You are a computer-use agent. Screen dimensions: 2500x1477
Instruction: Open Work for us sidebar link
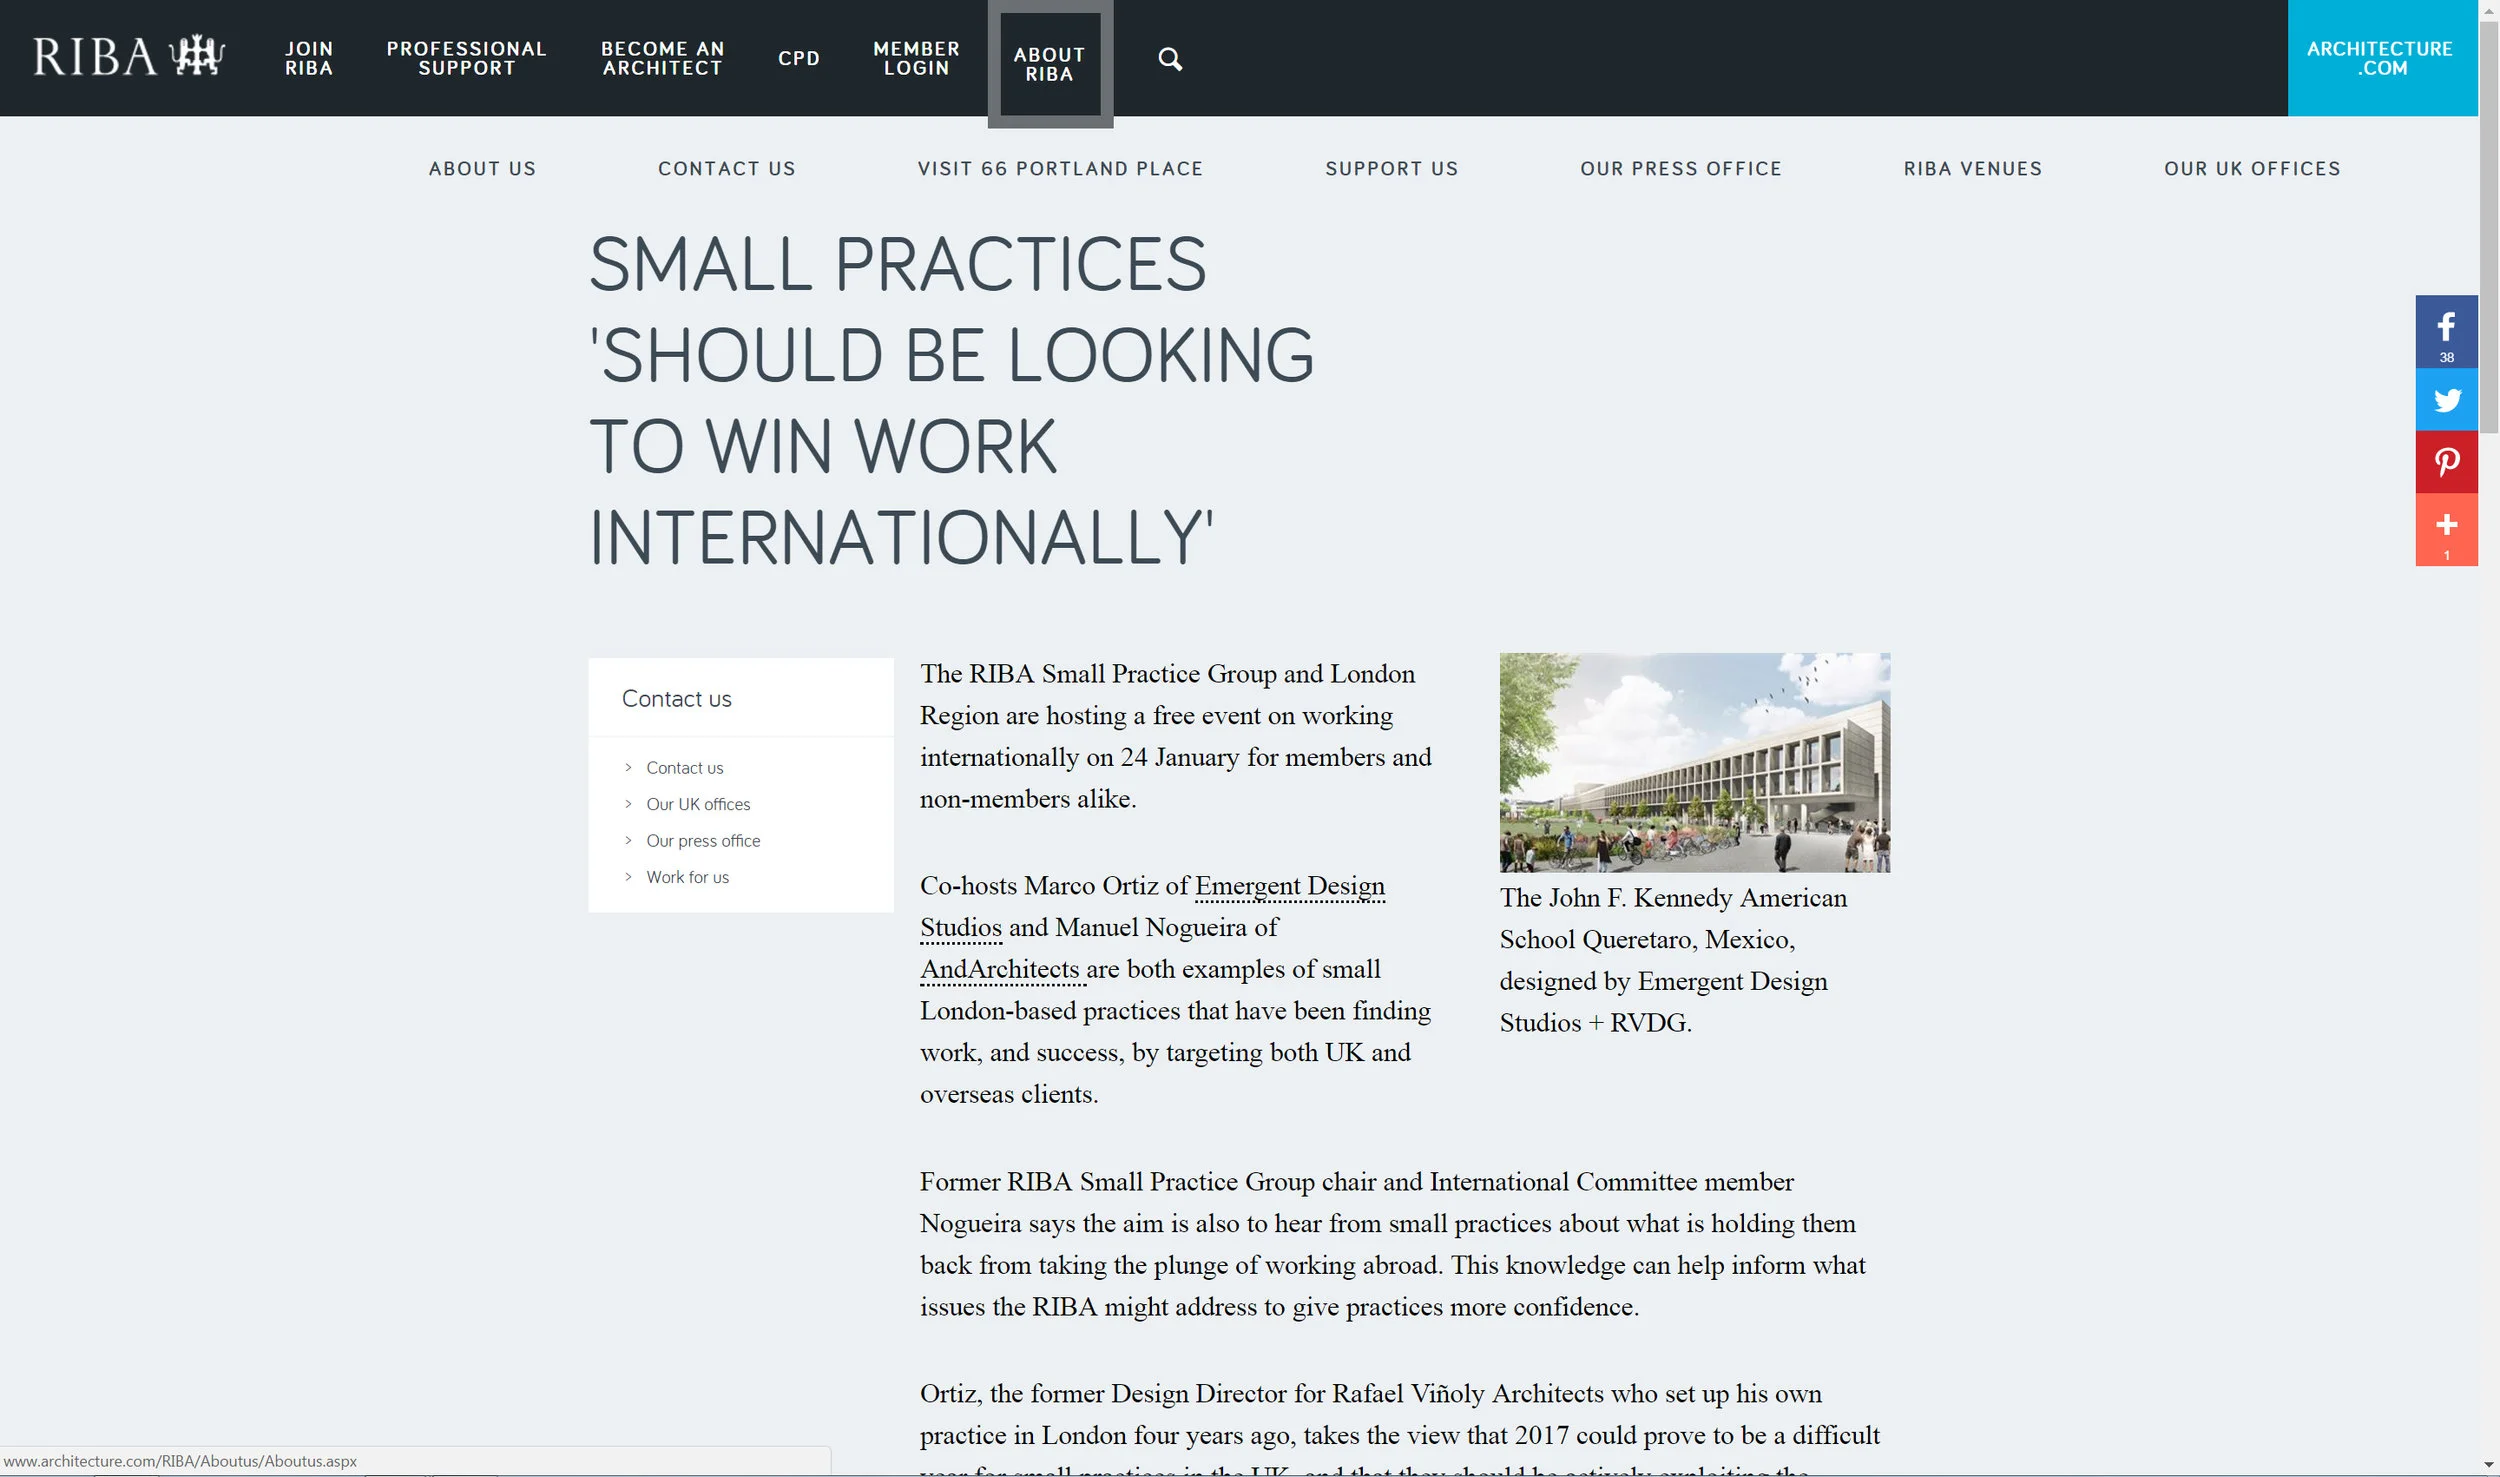688,877
